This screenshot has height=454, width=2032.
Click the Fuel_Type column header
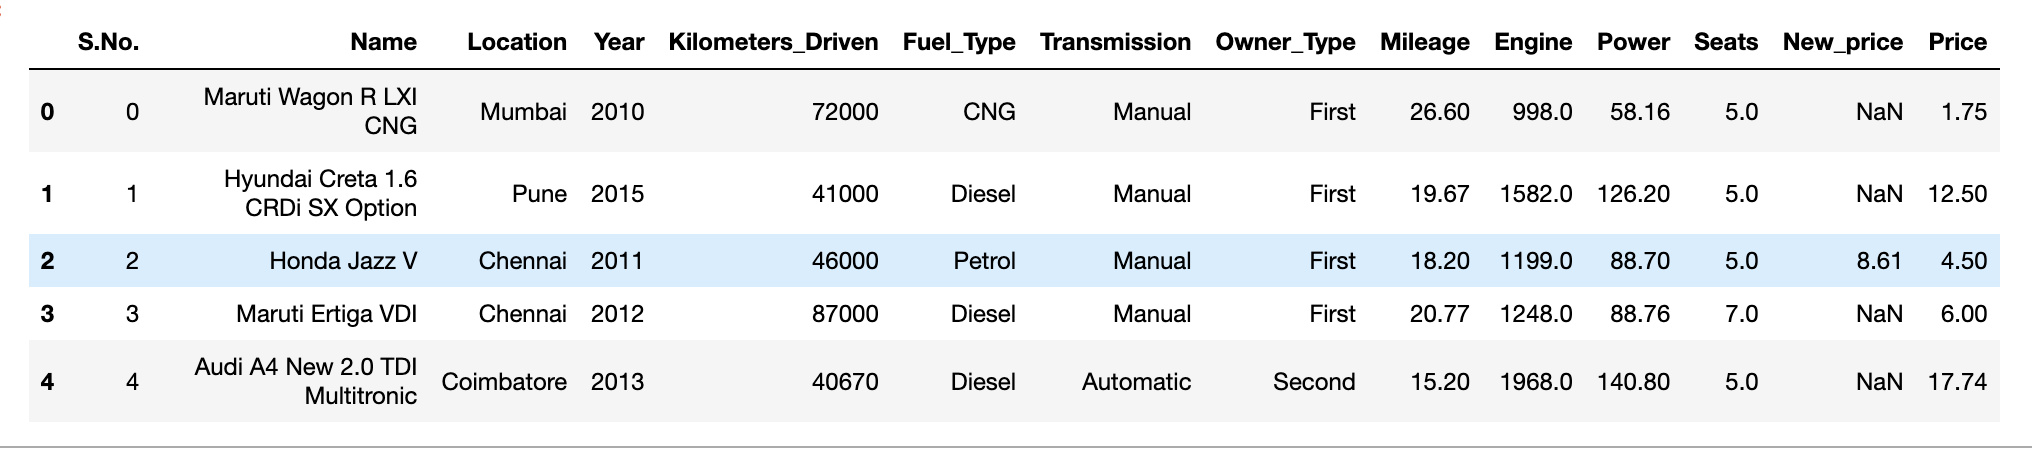958,42
